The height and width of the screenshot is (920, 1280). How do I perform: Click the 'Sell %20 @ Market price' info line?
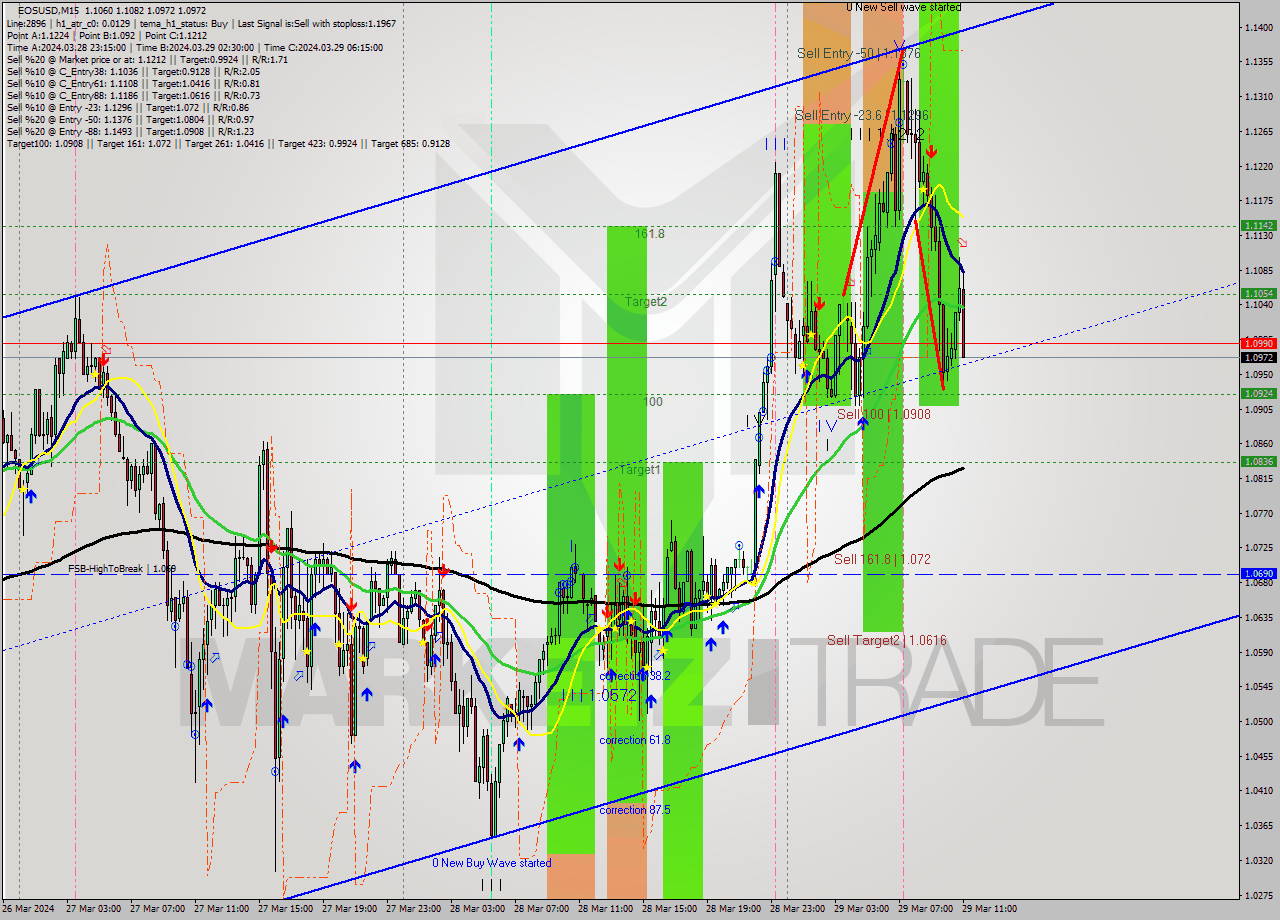147,59
